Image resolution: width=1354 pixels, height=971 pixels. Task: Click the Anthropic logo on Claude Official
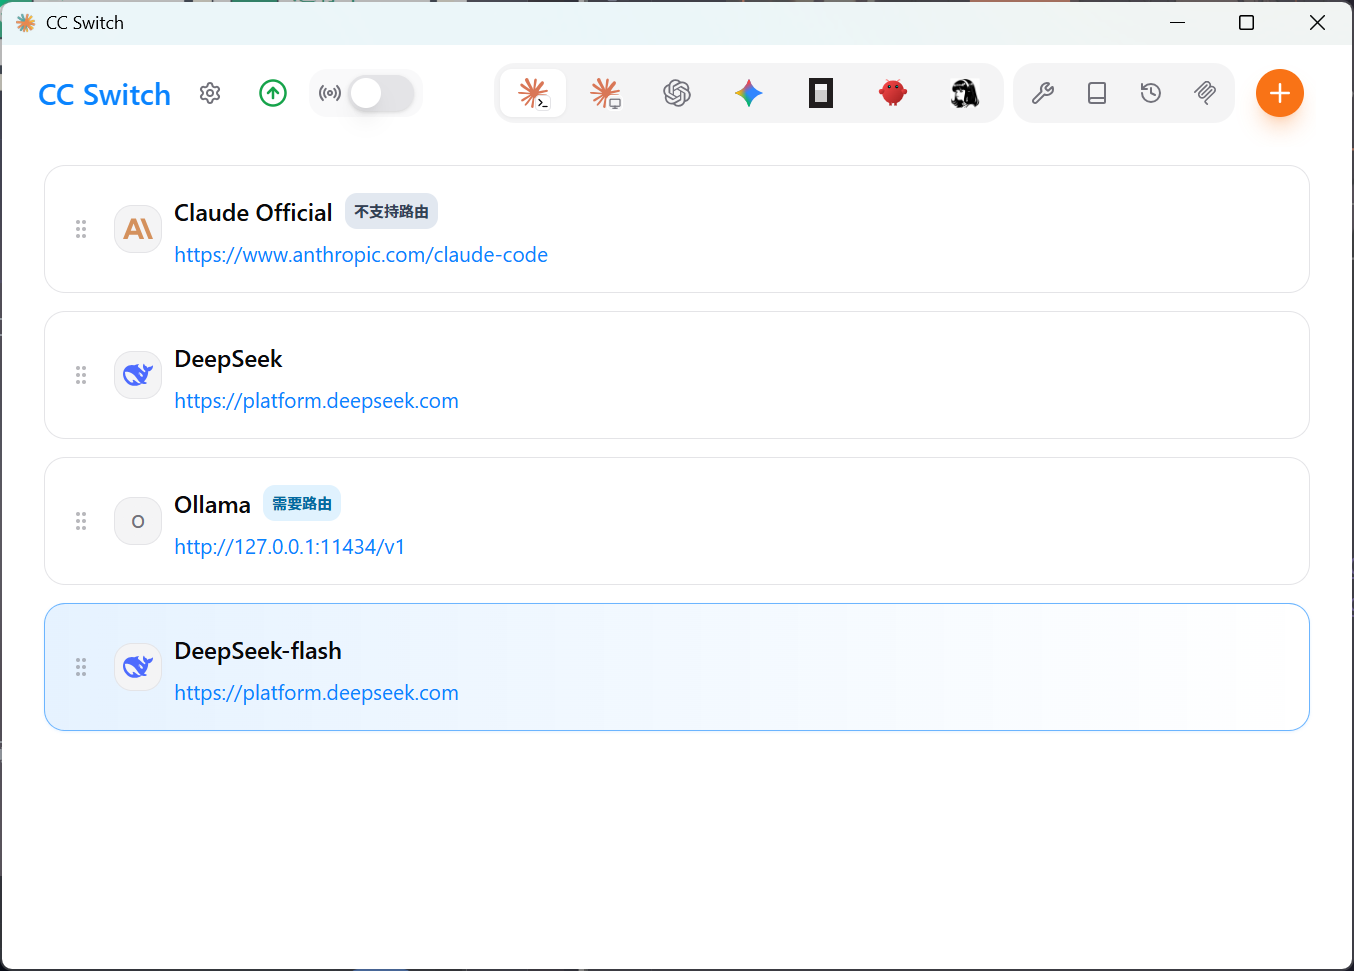pyautogui.click(x=138, y=229)
